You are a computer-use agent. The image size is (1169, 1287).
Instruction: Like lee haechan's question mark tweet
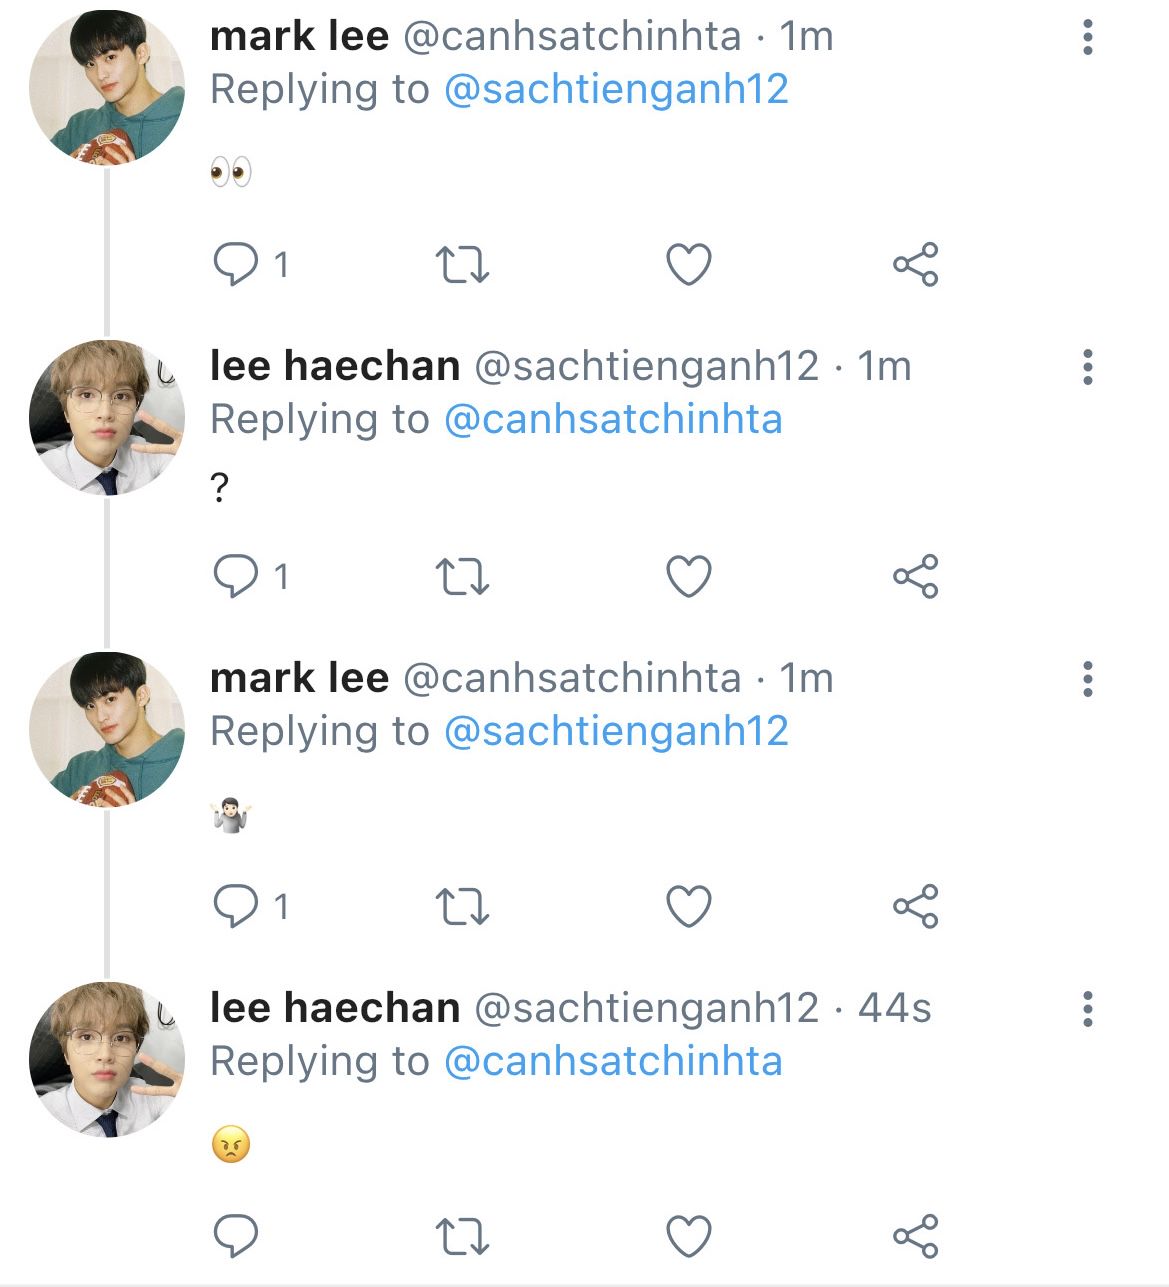689,577
